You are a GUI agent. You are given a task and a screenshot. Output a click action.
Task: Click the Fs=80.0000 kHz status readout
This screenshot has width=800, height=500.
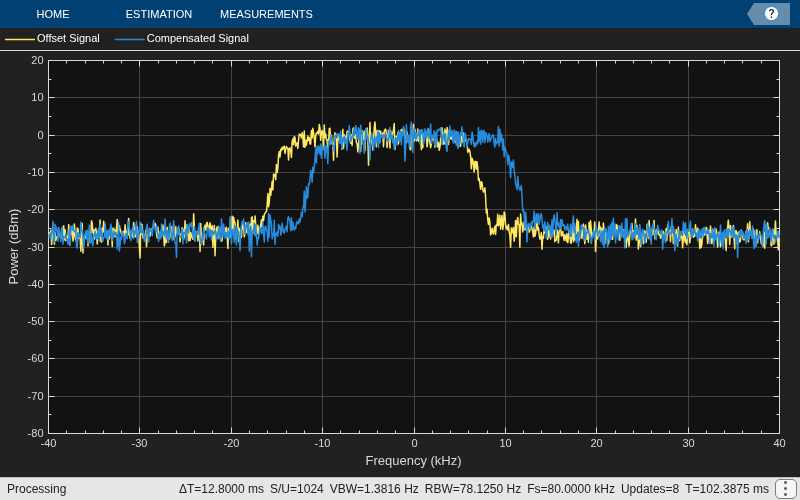coord(570,489)
